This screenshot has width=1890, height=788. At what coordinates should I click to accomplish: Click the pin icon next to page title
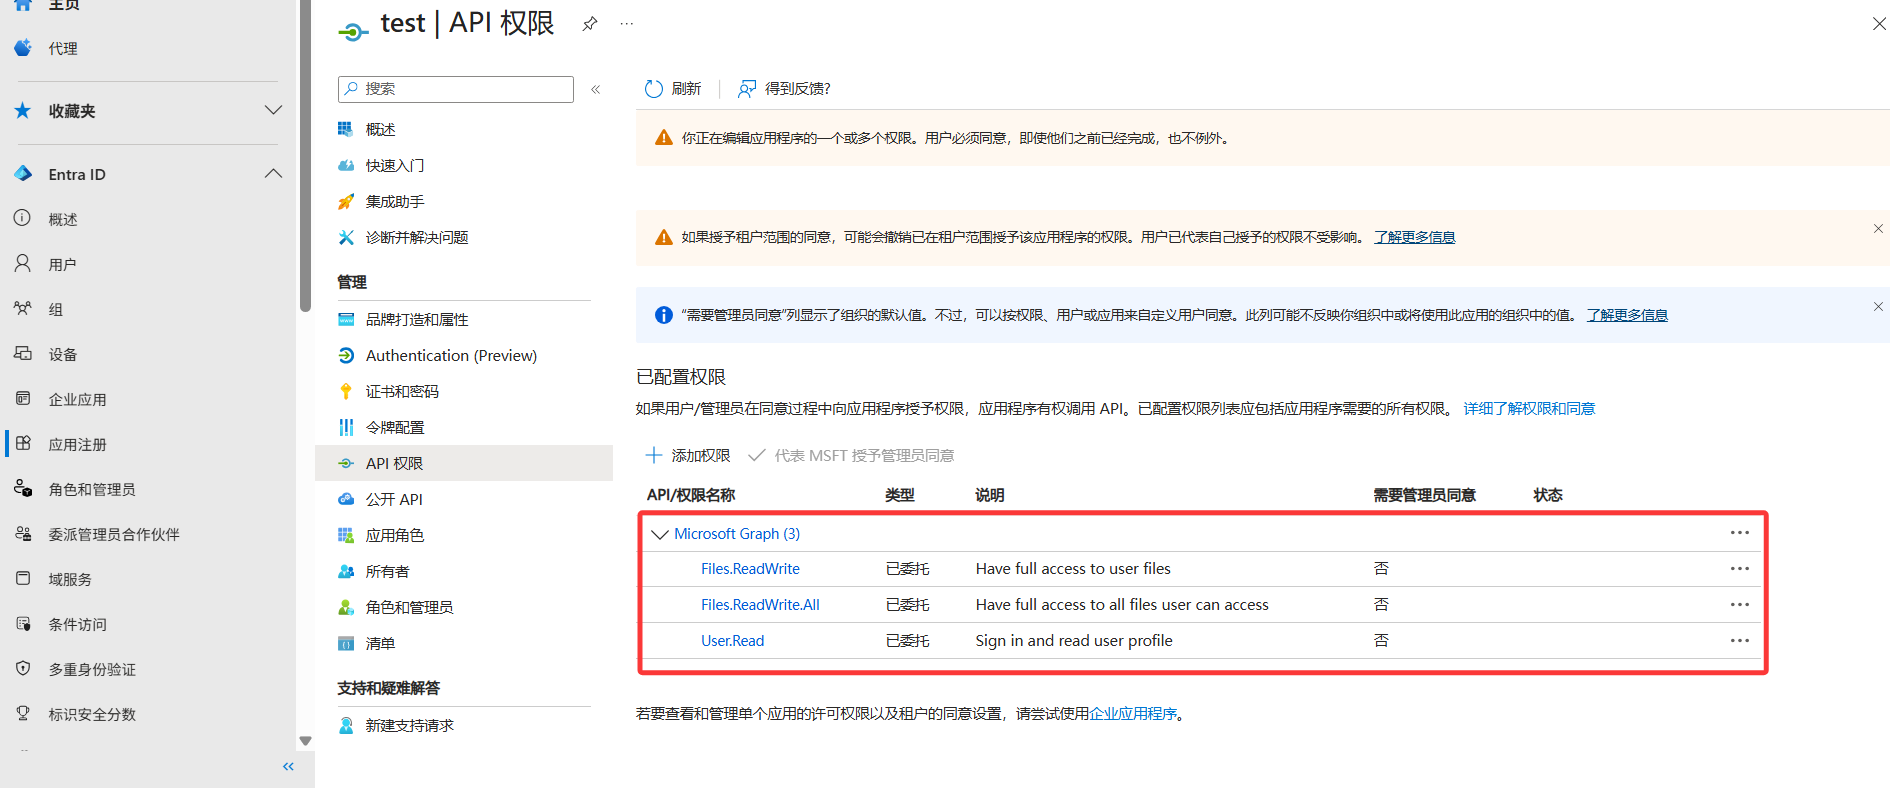click(x=590, y=24)
